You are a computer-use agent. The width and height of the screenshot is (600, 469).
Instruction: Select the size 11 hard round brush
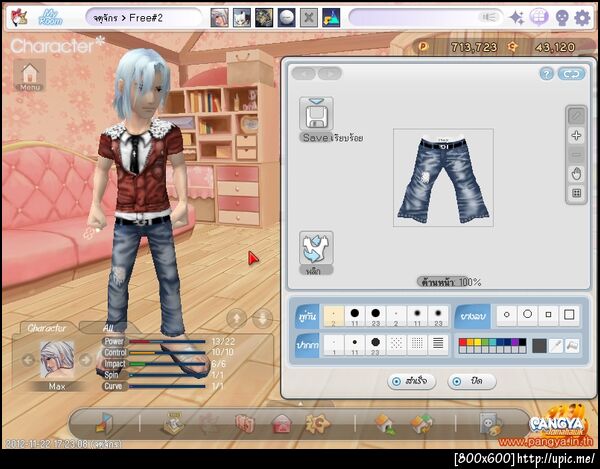[x=355, y=316]
